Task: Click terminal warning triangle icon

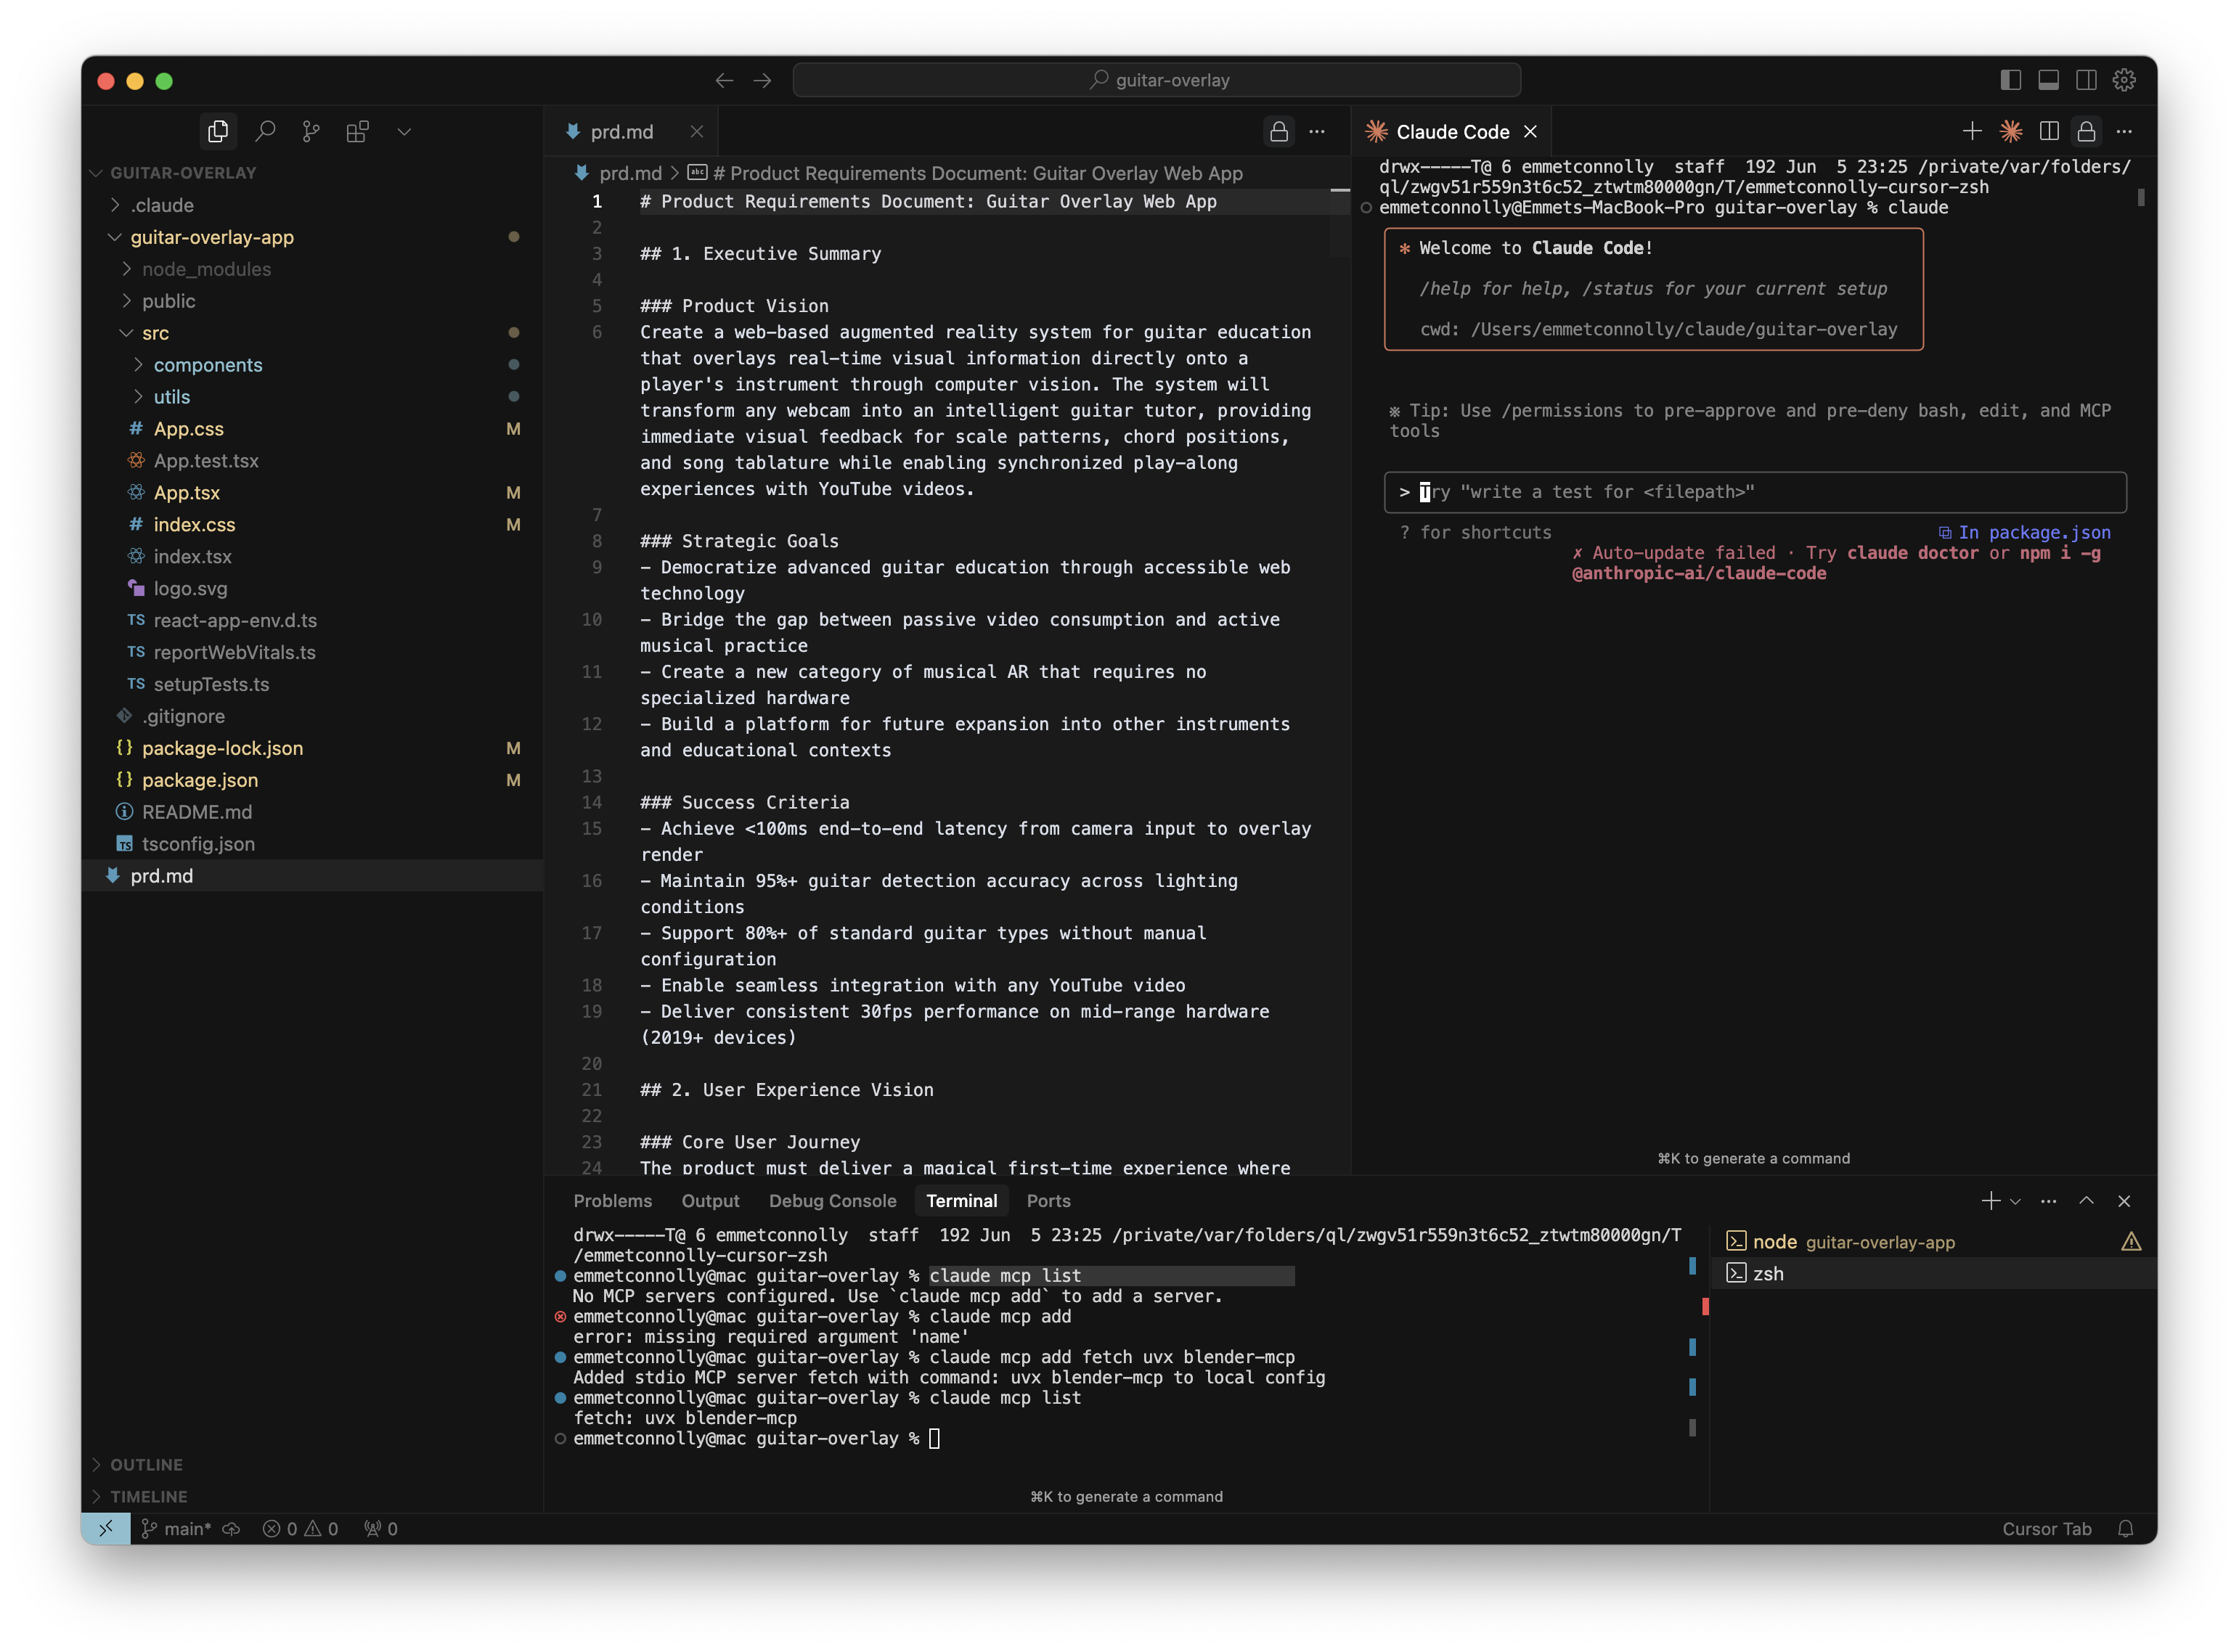Action: pos(2131,1241)
